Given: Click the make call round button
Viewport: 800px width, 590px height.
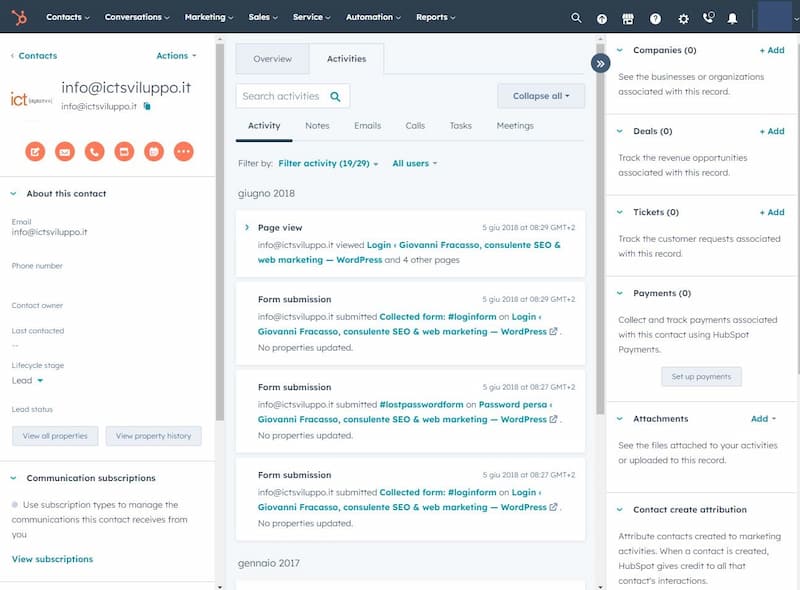Looking at the screenshot, I should [94, 152].
